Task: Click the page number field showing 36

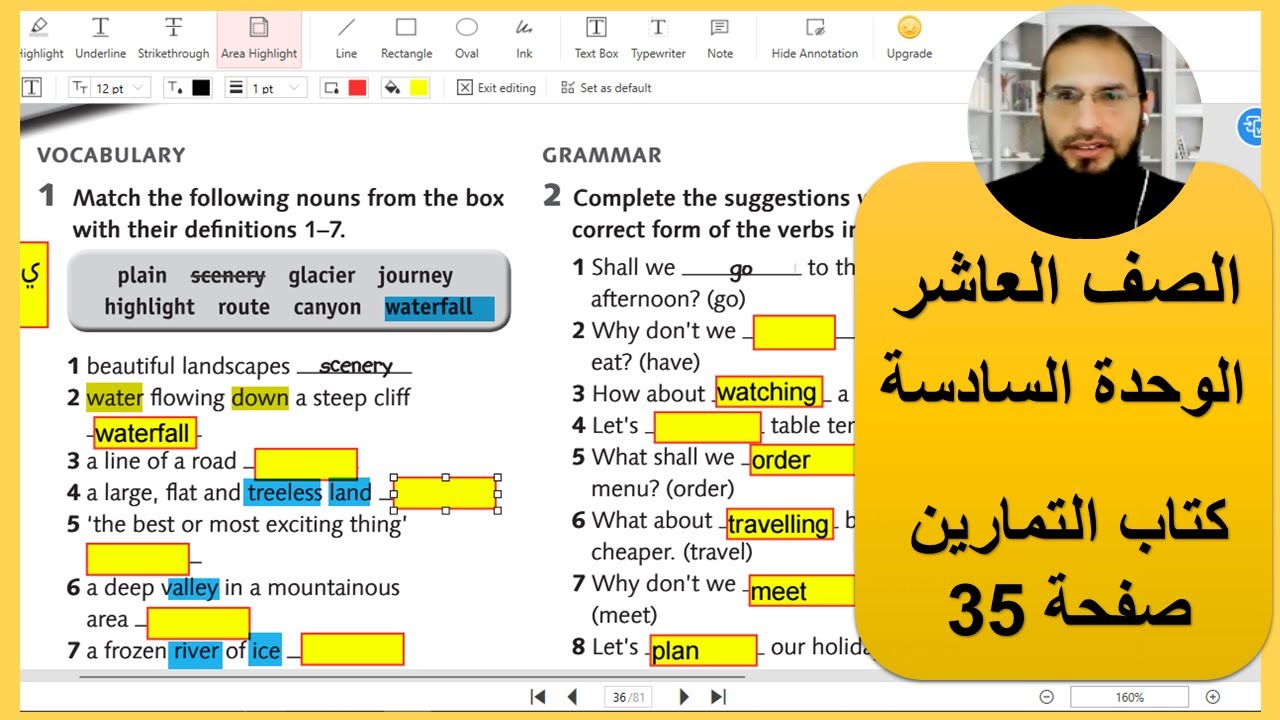Action: click(x=628, y=697)
